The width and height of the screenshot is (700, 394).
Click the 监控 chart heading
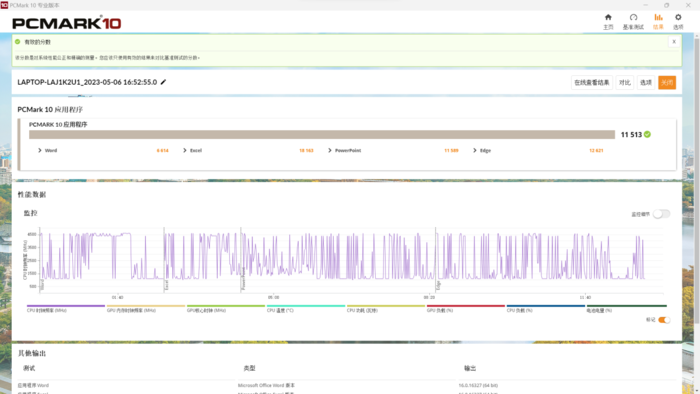coord(30,213)
